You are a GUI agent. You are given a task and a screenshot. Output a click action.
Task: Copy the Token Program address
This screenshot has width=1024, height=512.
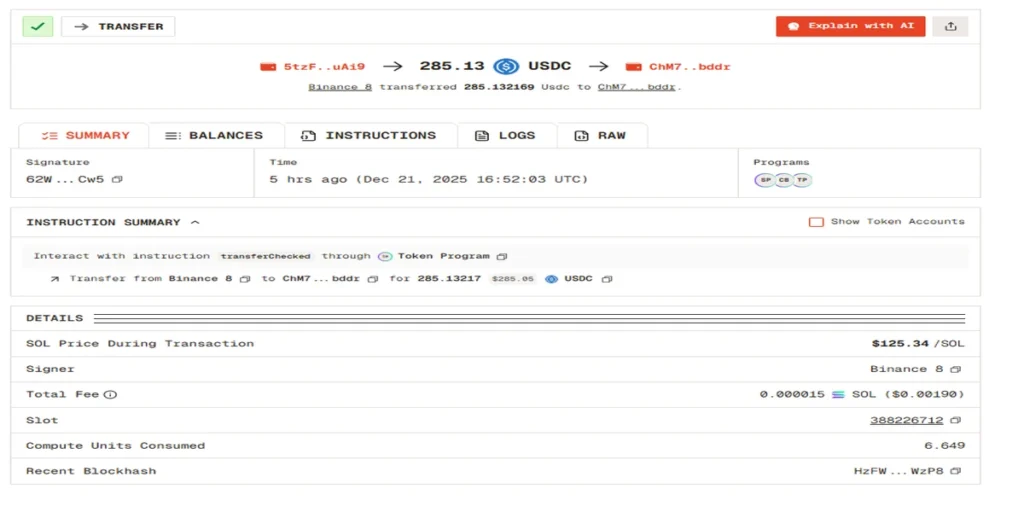[x=502, y=257]
